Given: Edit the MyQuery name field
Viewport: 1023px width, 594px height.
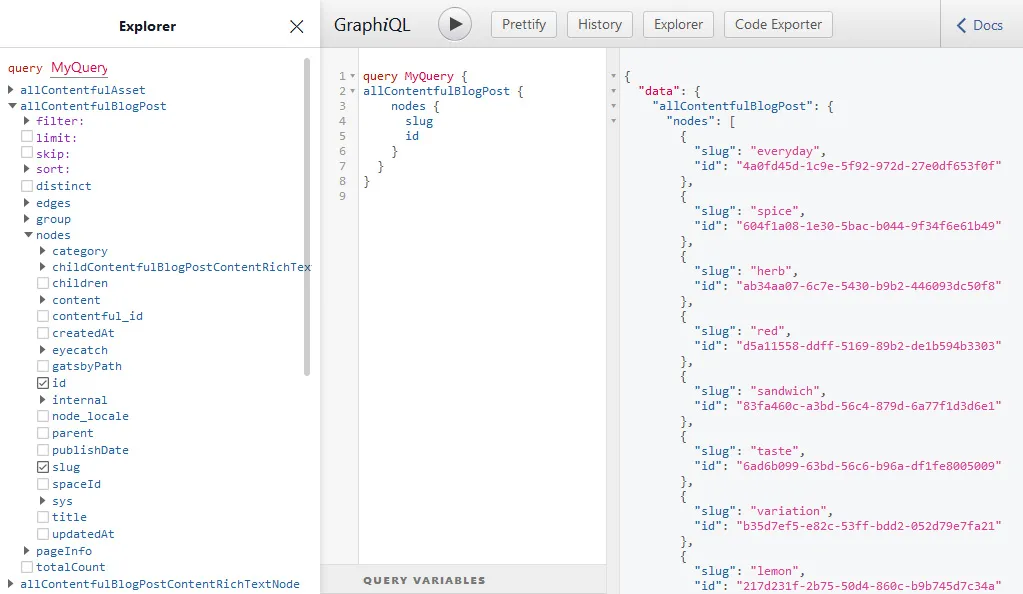Looking at the screenshot, I should [79, 68].
